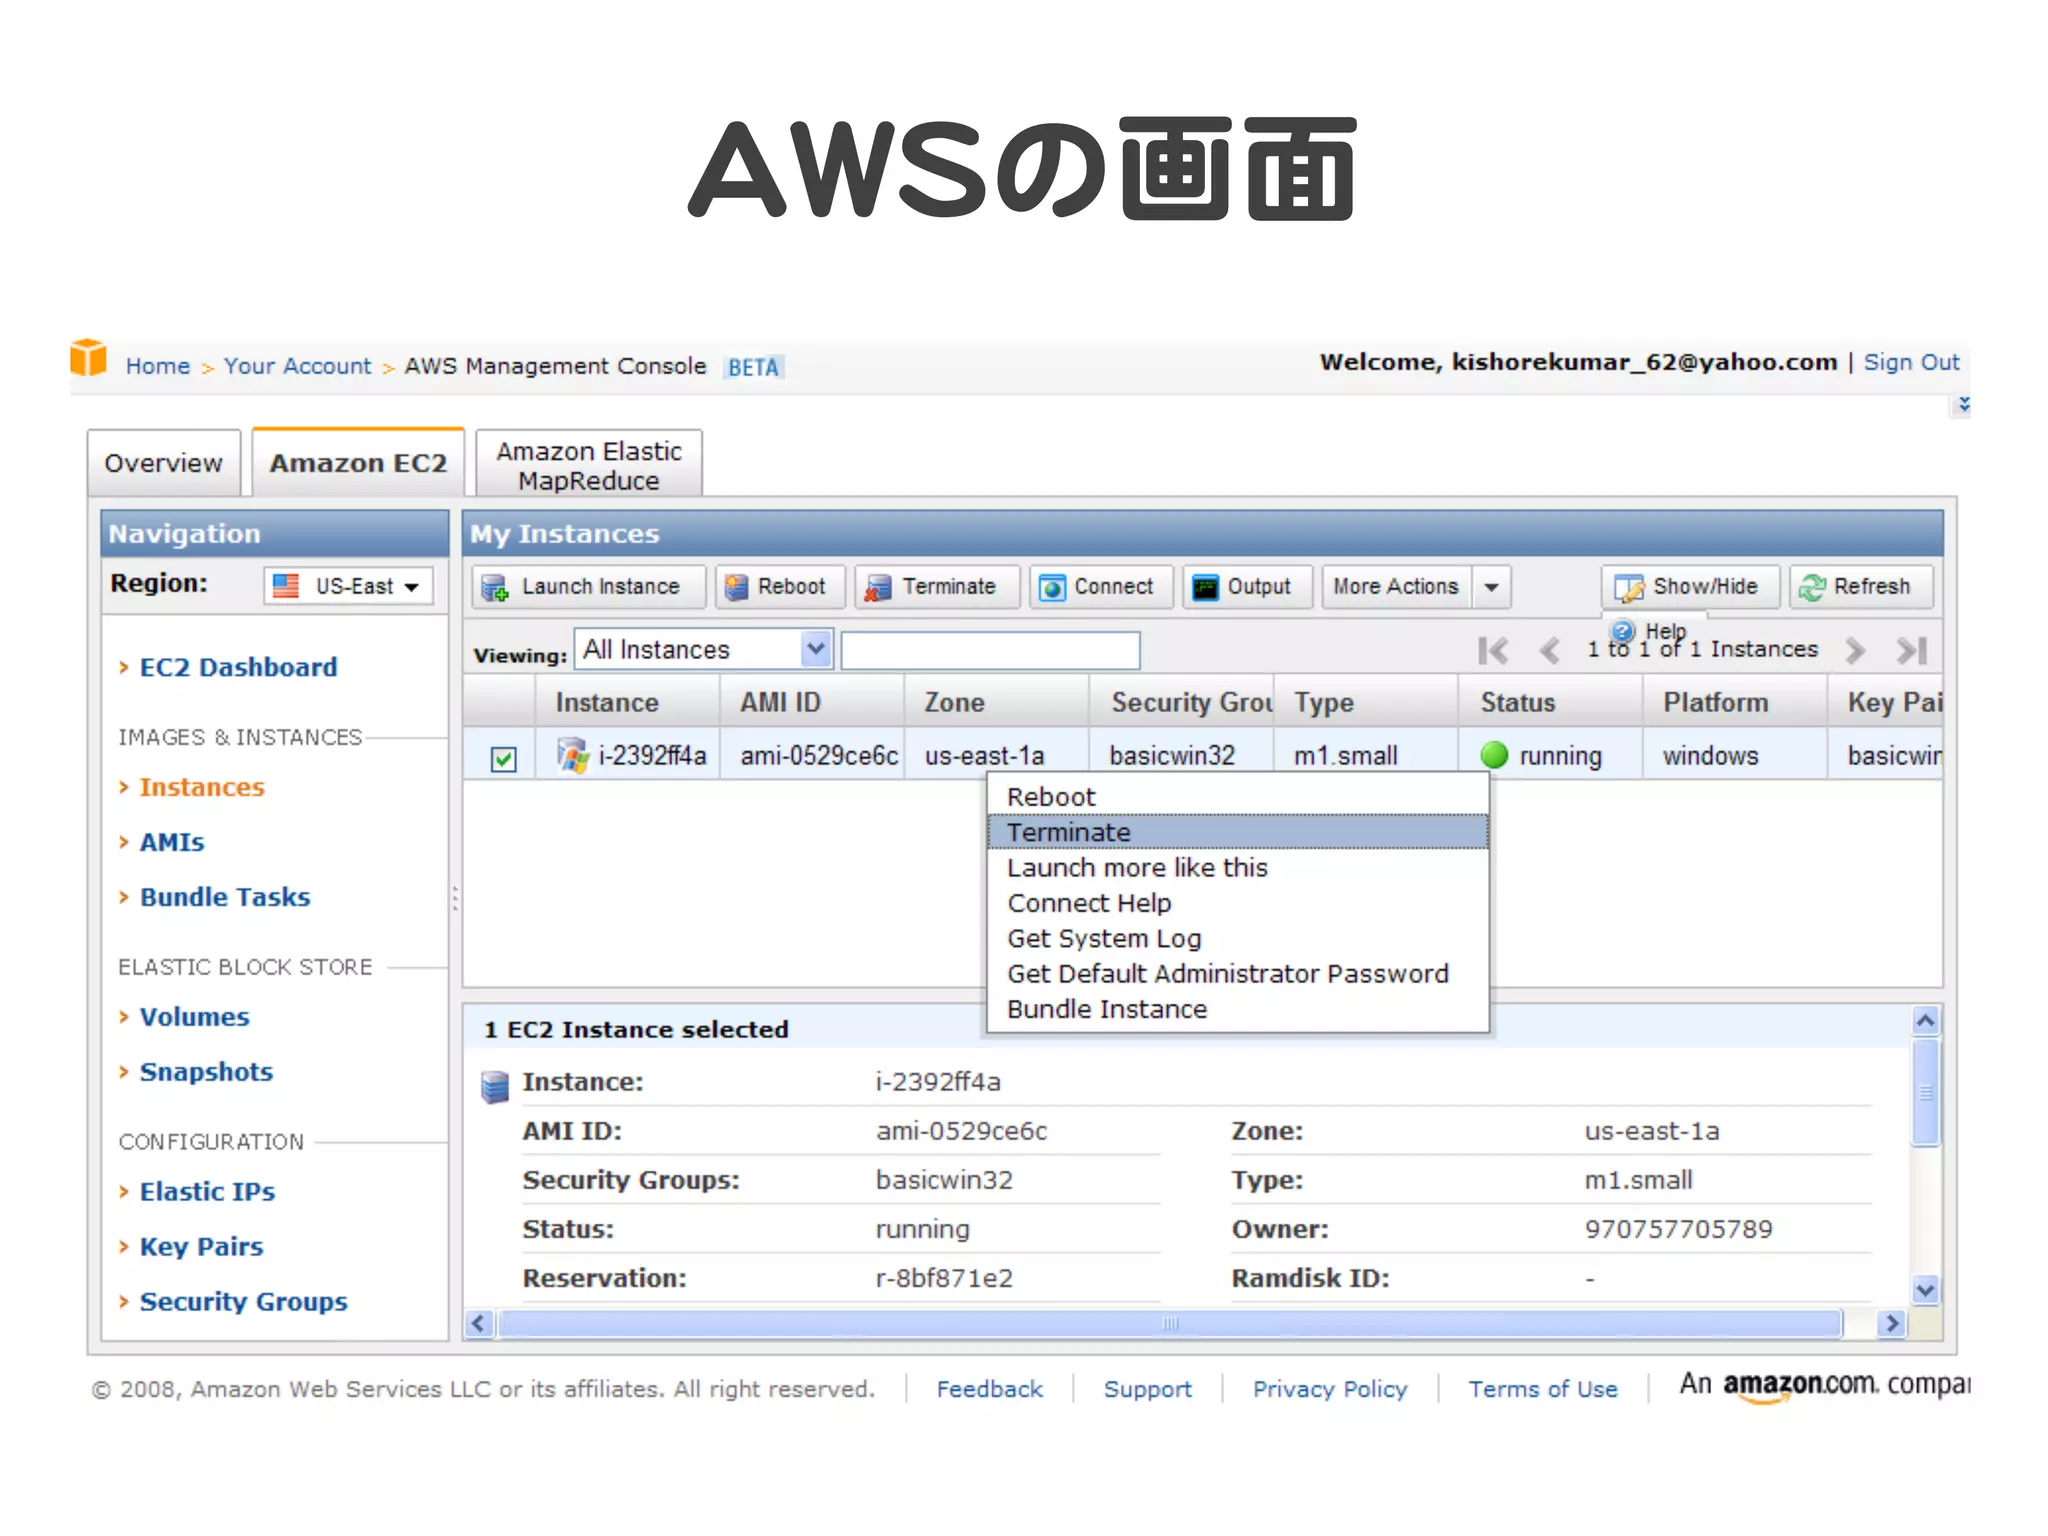Click the instance filter text field
The height and width of the screenshot is (1536, 2048).
coord(990,650)
